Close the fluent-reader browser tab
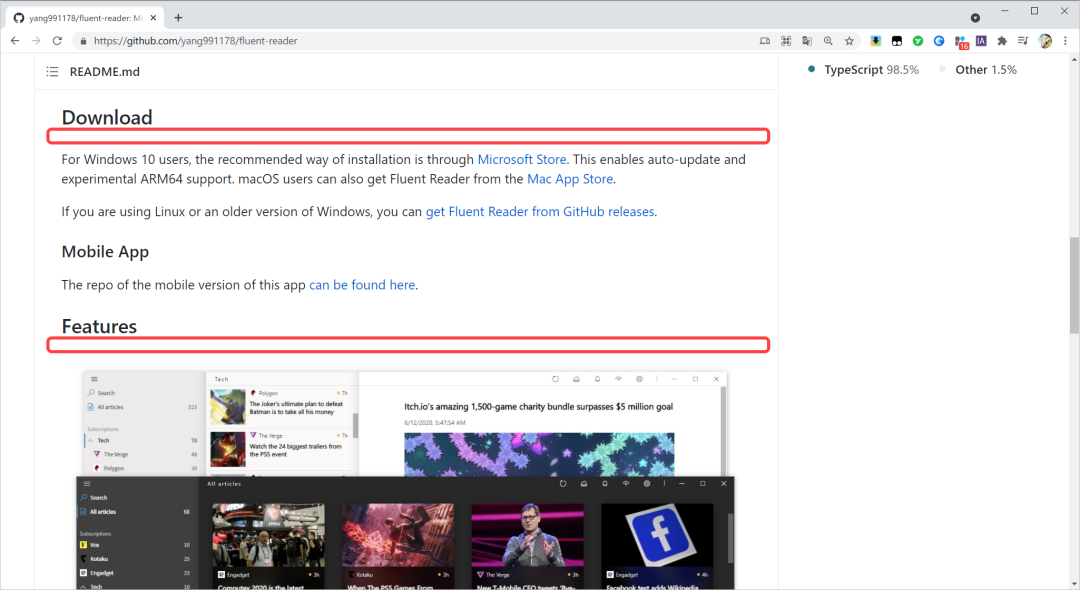This screenshot has width=1080, height=590. pyautogui.click(x=153, y=18)
